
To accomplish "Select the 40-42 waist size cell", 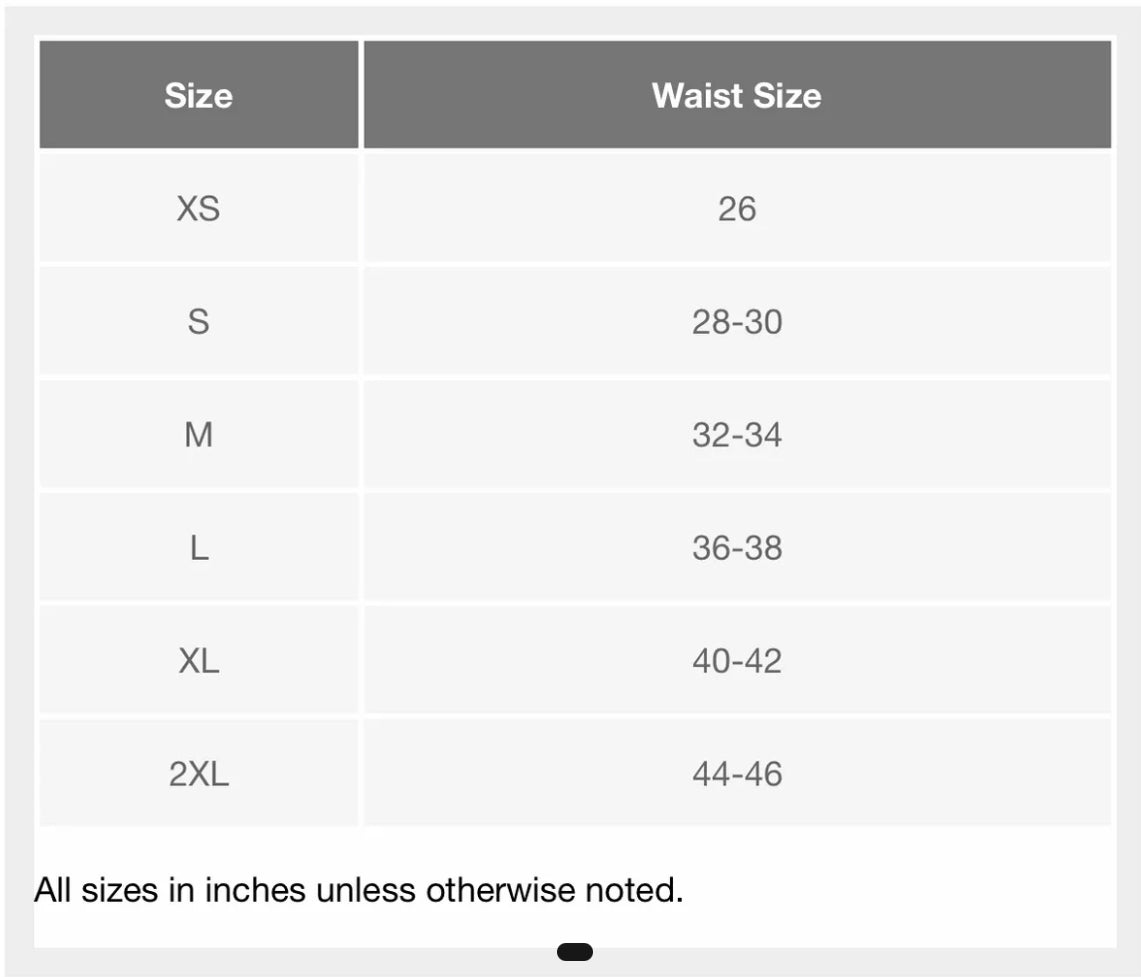I will 736,661.
